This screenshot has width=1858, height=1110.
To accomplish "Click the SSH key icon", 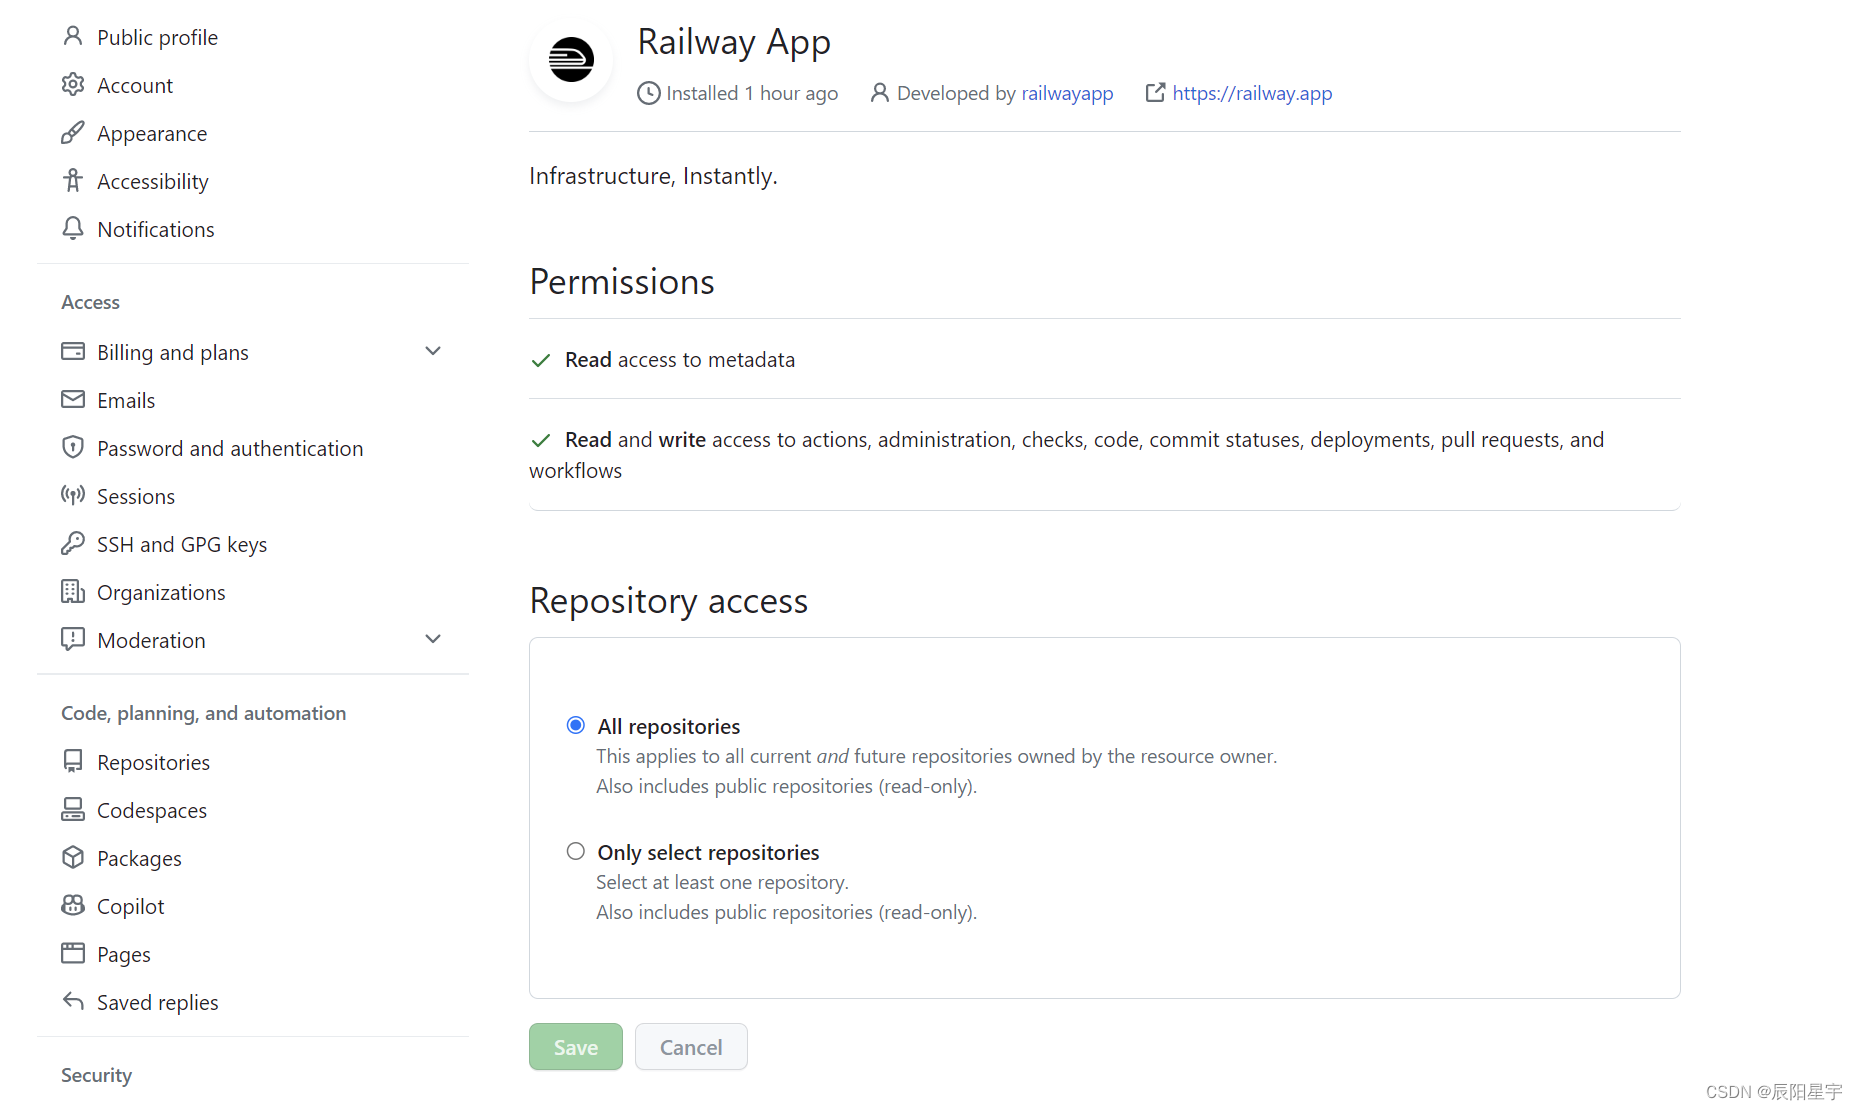I will (73, 544).
